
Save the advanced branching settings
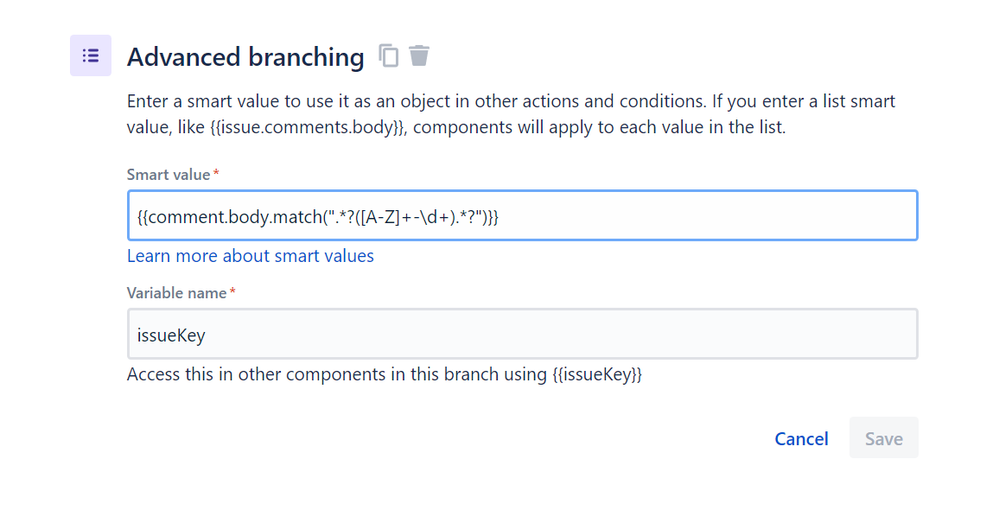pos(884,438)
